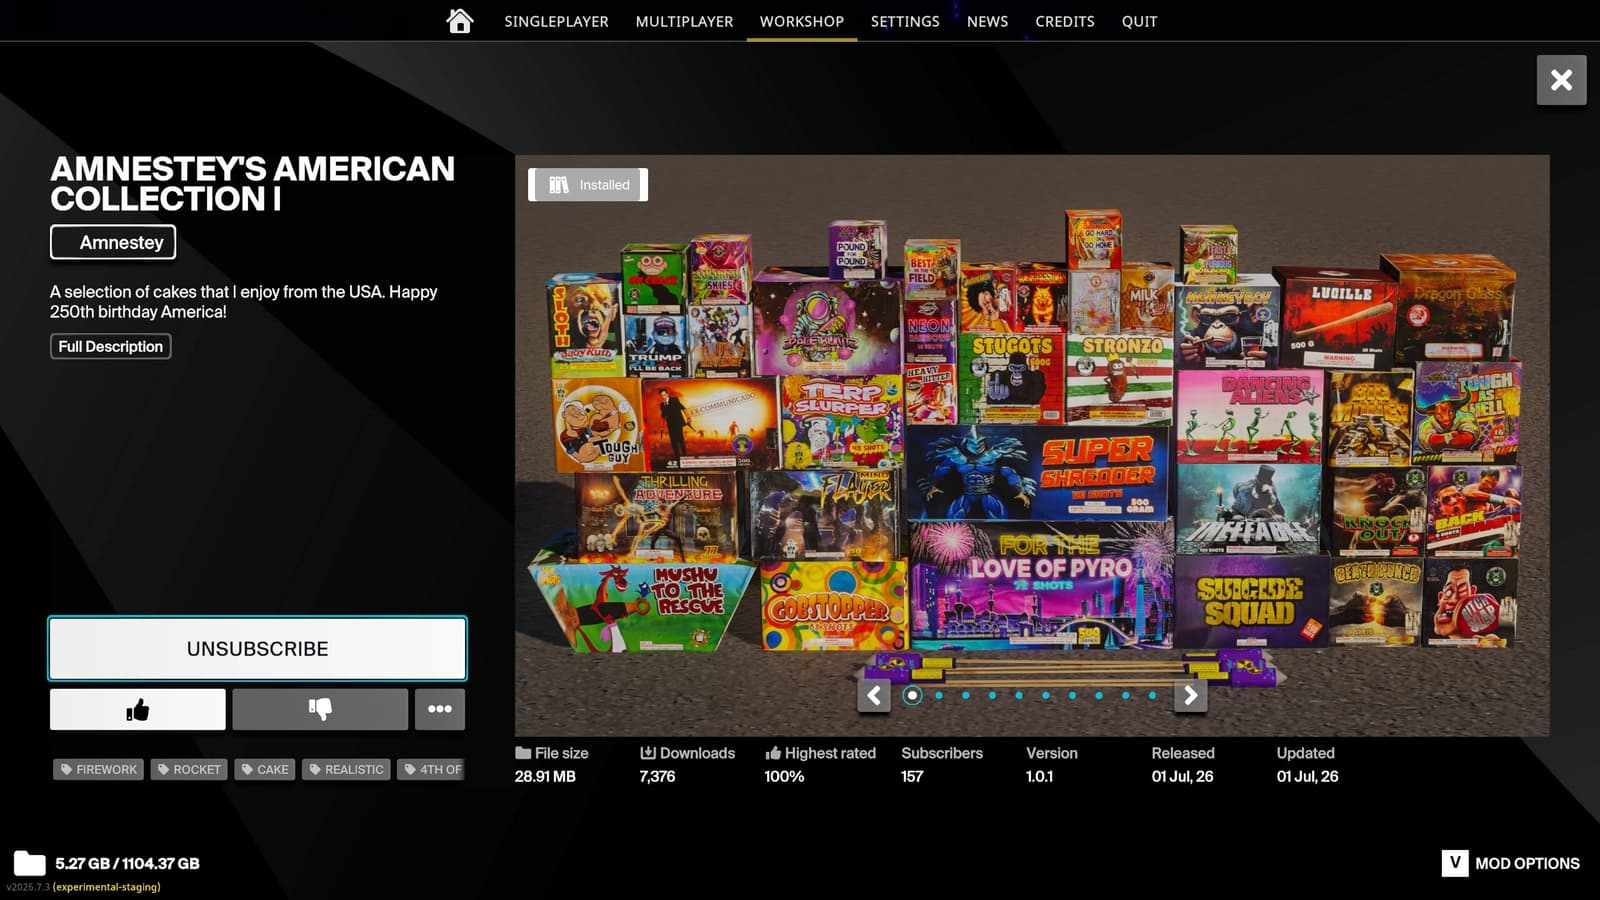Open the CREDITS page
Viewport: 1600px width, 900px height.
tap(1065, 21)
